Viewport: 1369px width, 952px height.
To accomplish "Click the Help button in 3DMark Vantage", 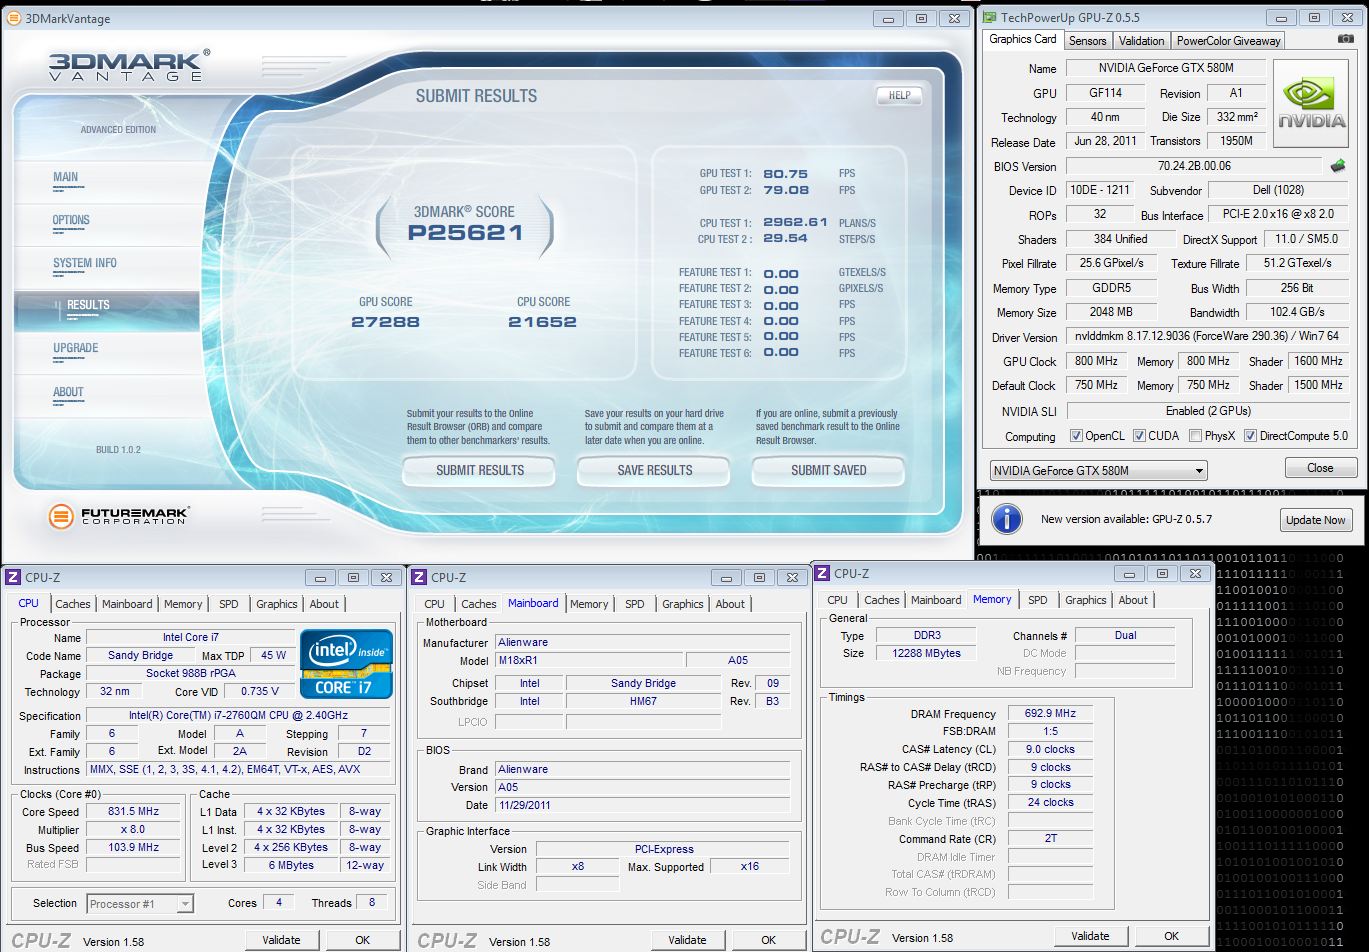I will coord(899,95).
